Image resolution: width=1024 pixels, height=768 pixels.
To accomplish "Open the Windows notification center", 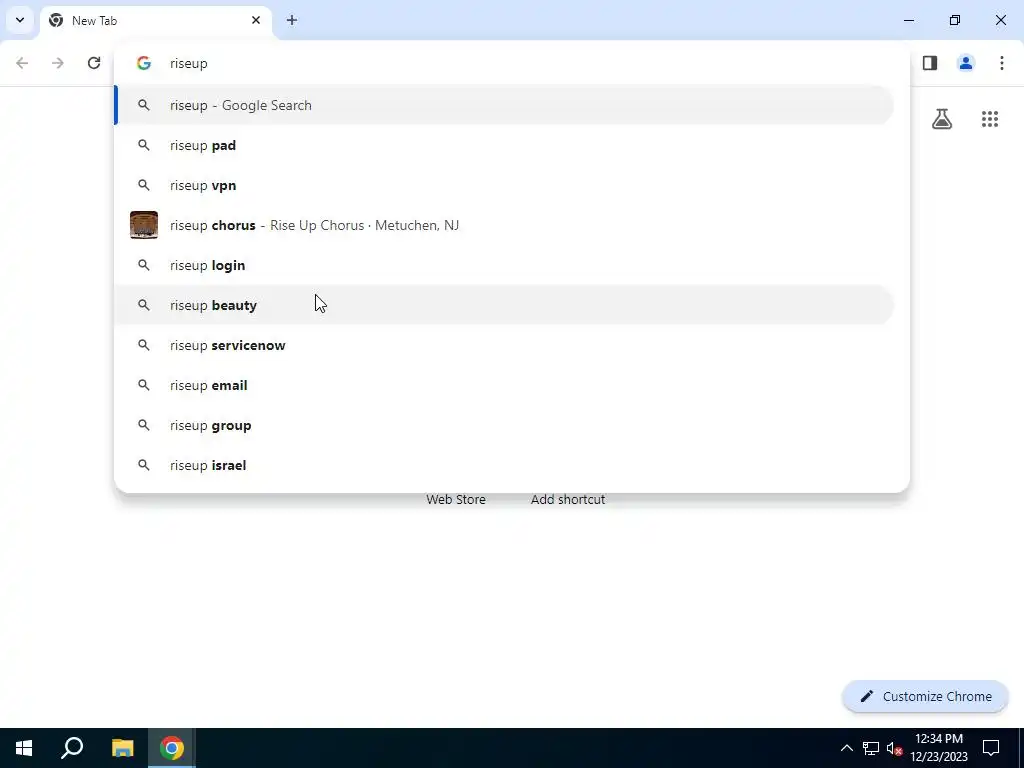I will click(x=991, y=748).
